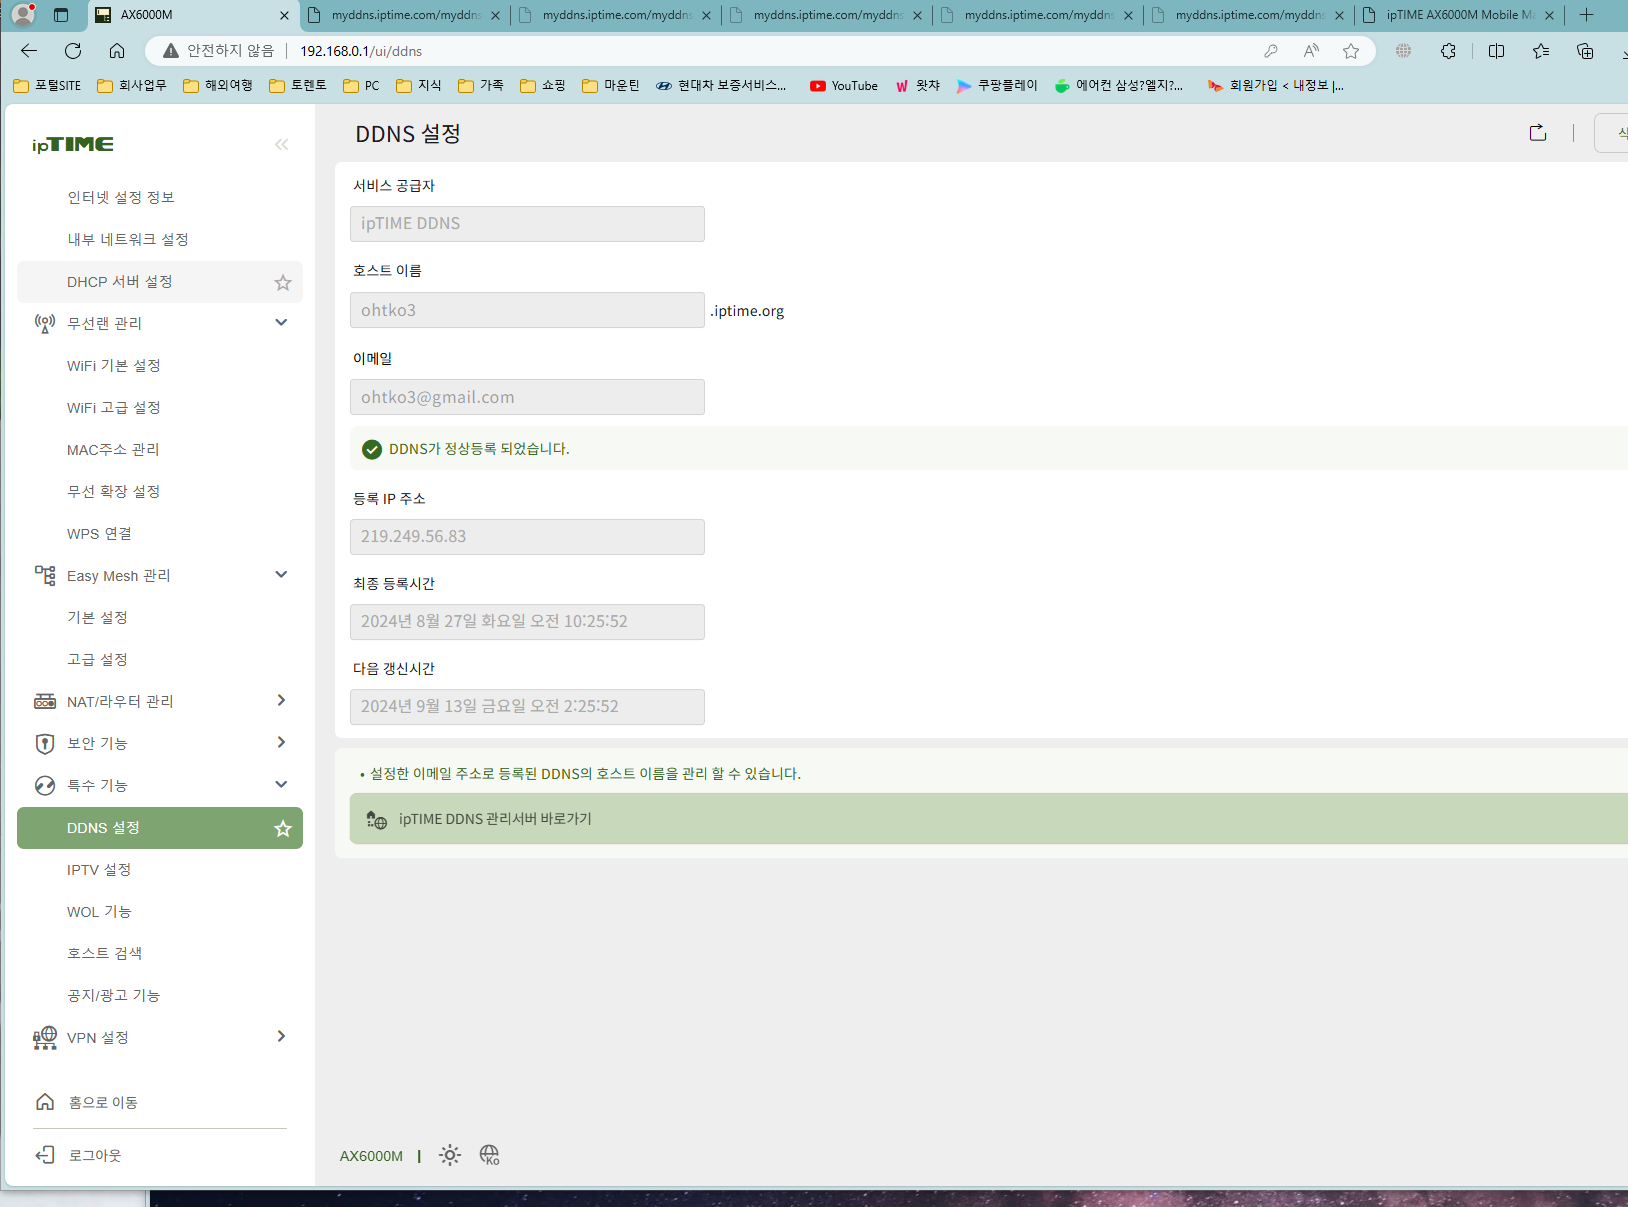Screen dimensions: 1628x1207
Task: Switch to ipTIME AX6000M Mobile tab
Action: click(1460, 15)
